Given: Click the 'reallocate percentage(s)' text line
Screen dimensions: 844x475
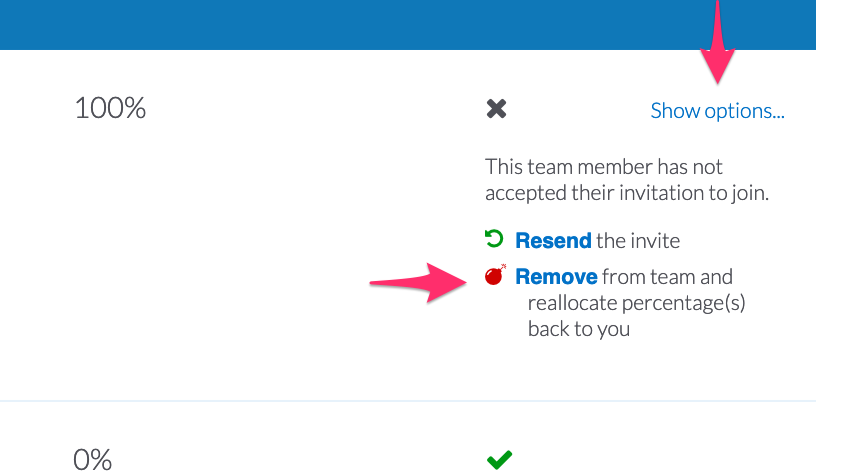Looking at the screenshot, I should click(636, 302).
